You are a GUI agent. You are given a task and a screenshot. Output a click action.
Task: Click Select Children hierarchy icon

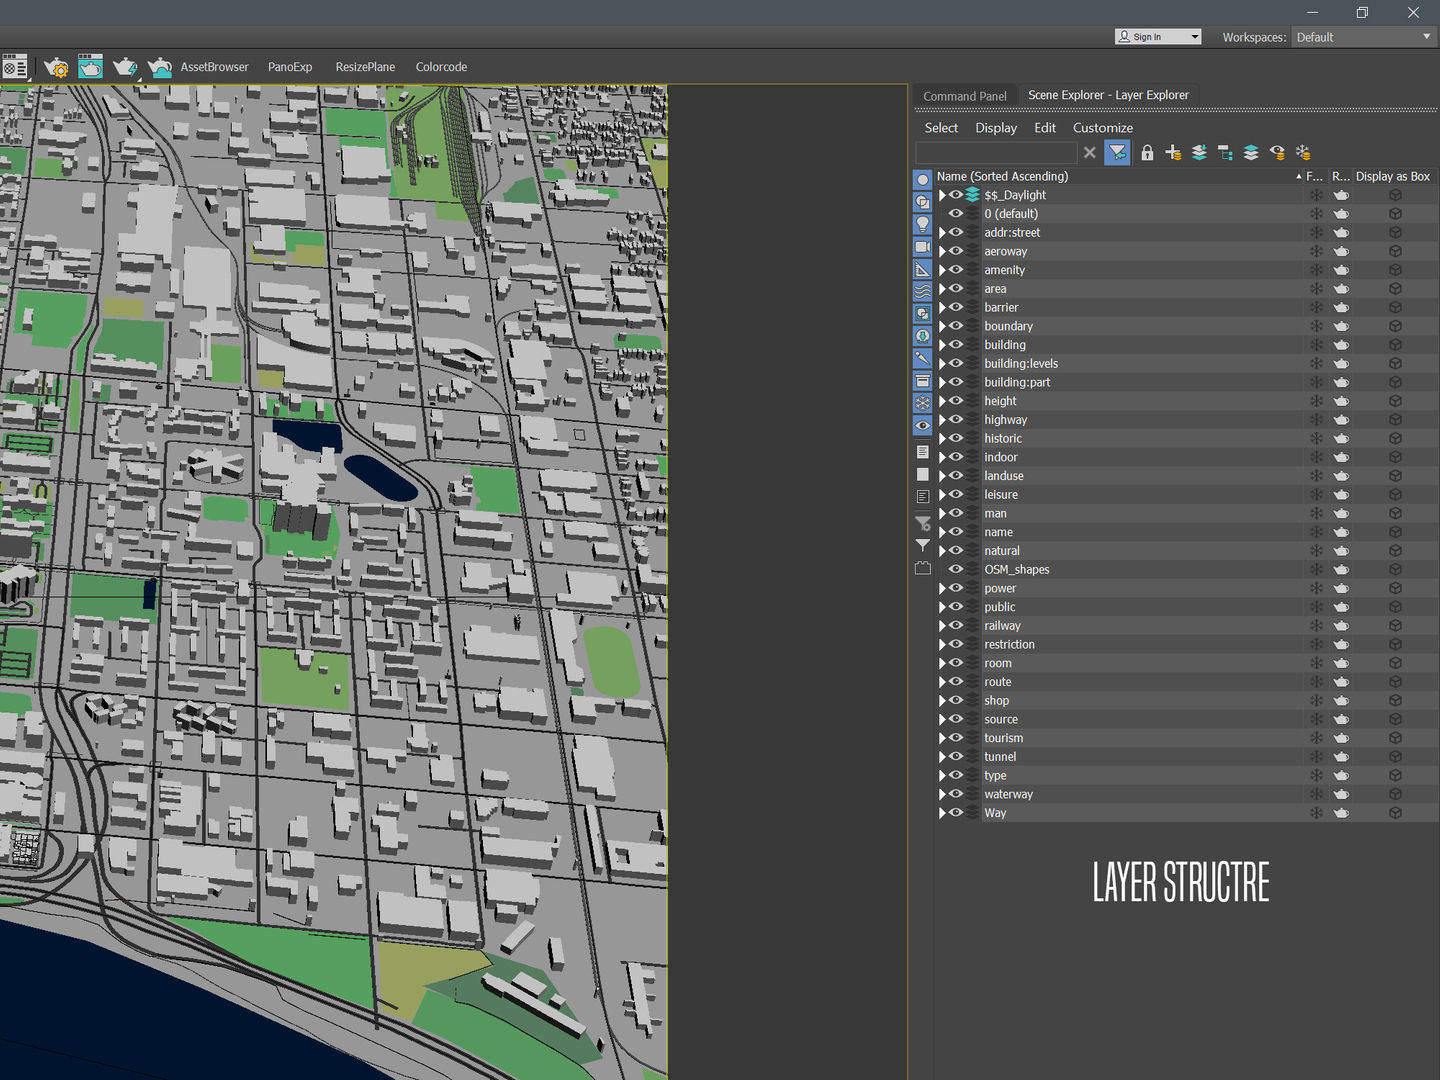(x=1225, y=153)
